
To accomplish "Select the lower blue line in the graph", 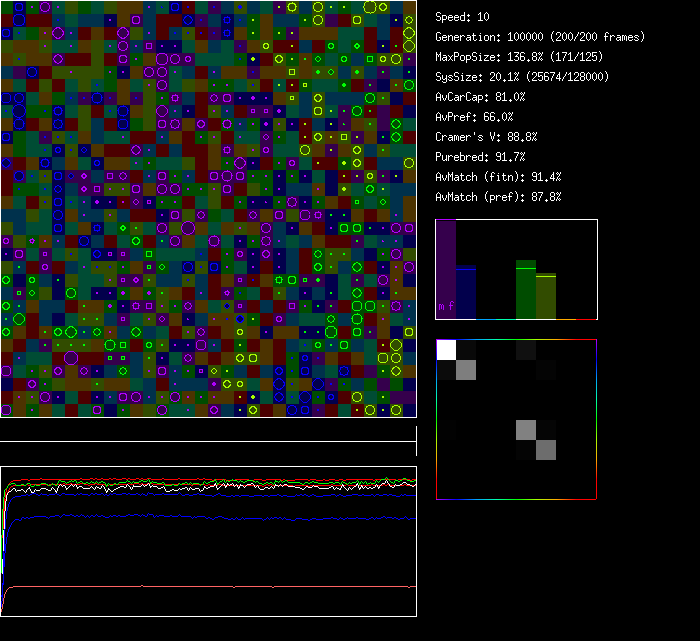I will [x=200, y=517].
